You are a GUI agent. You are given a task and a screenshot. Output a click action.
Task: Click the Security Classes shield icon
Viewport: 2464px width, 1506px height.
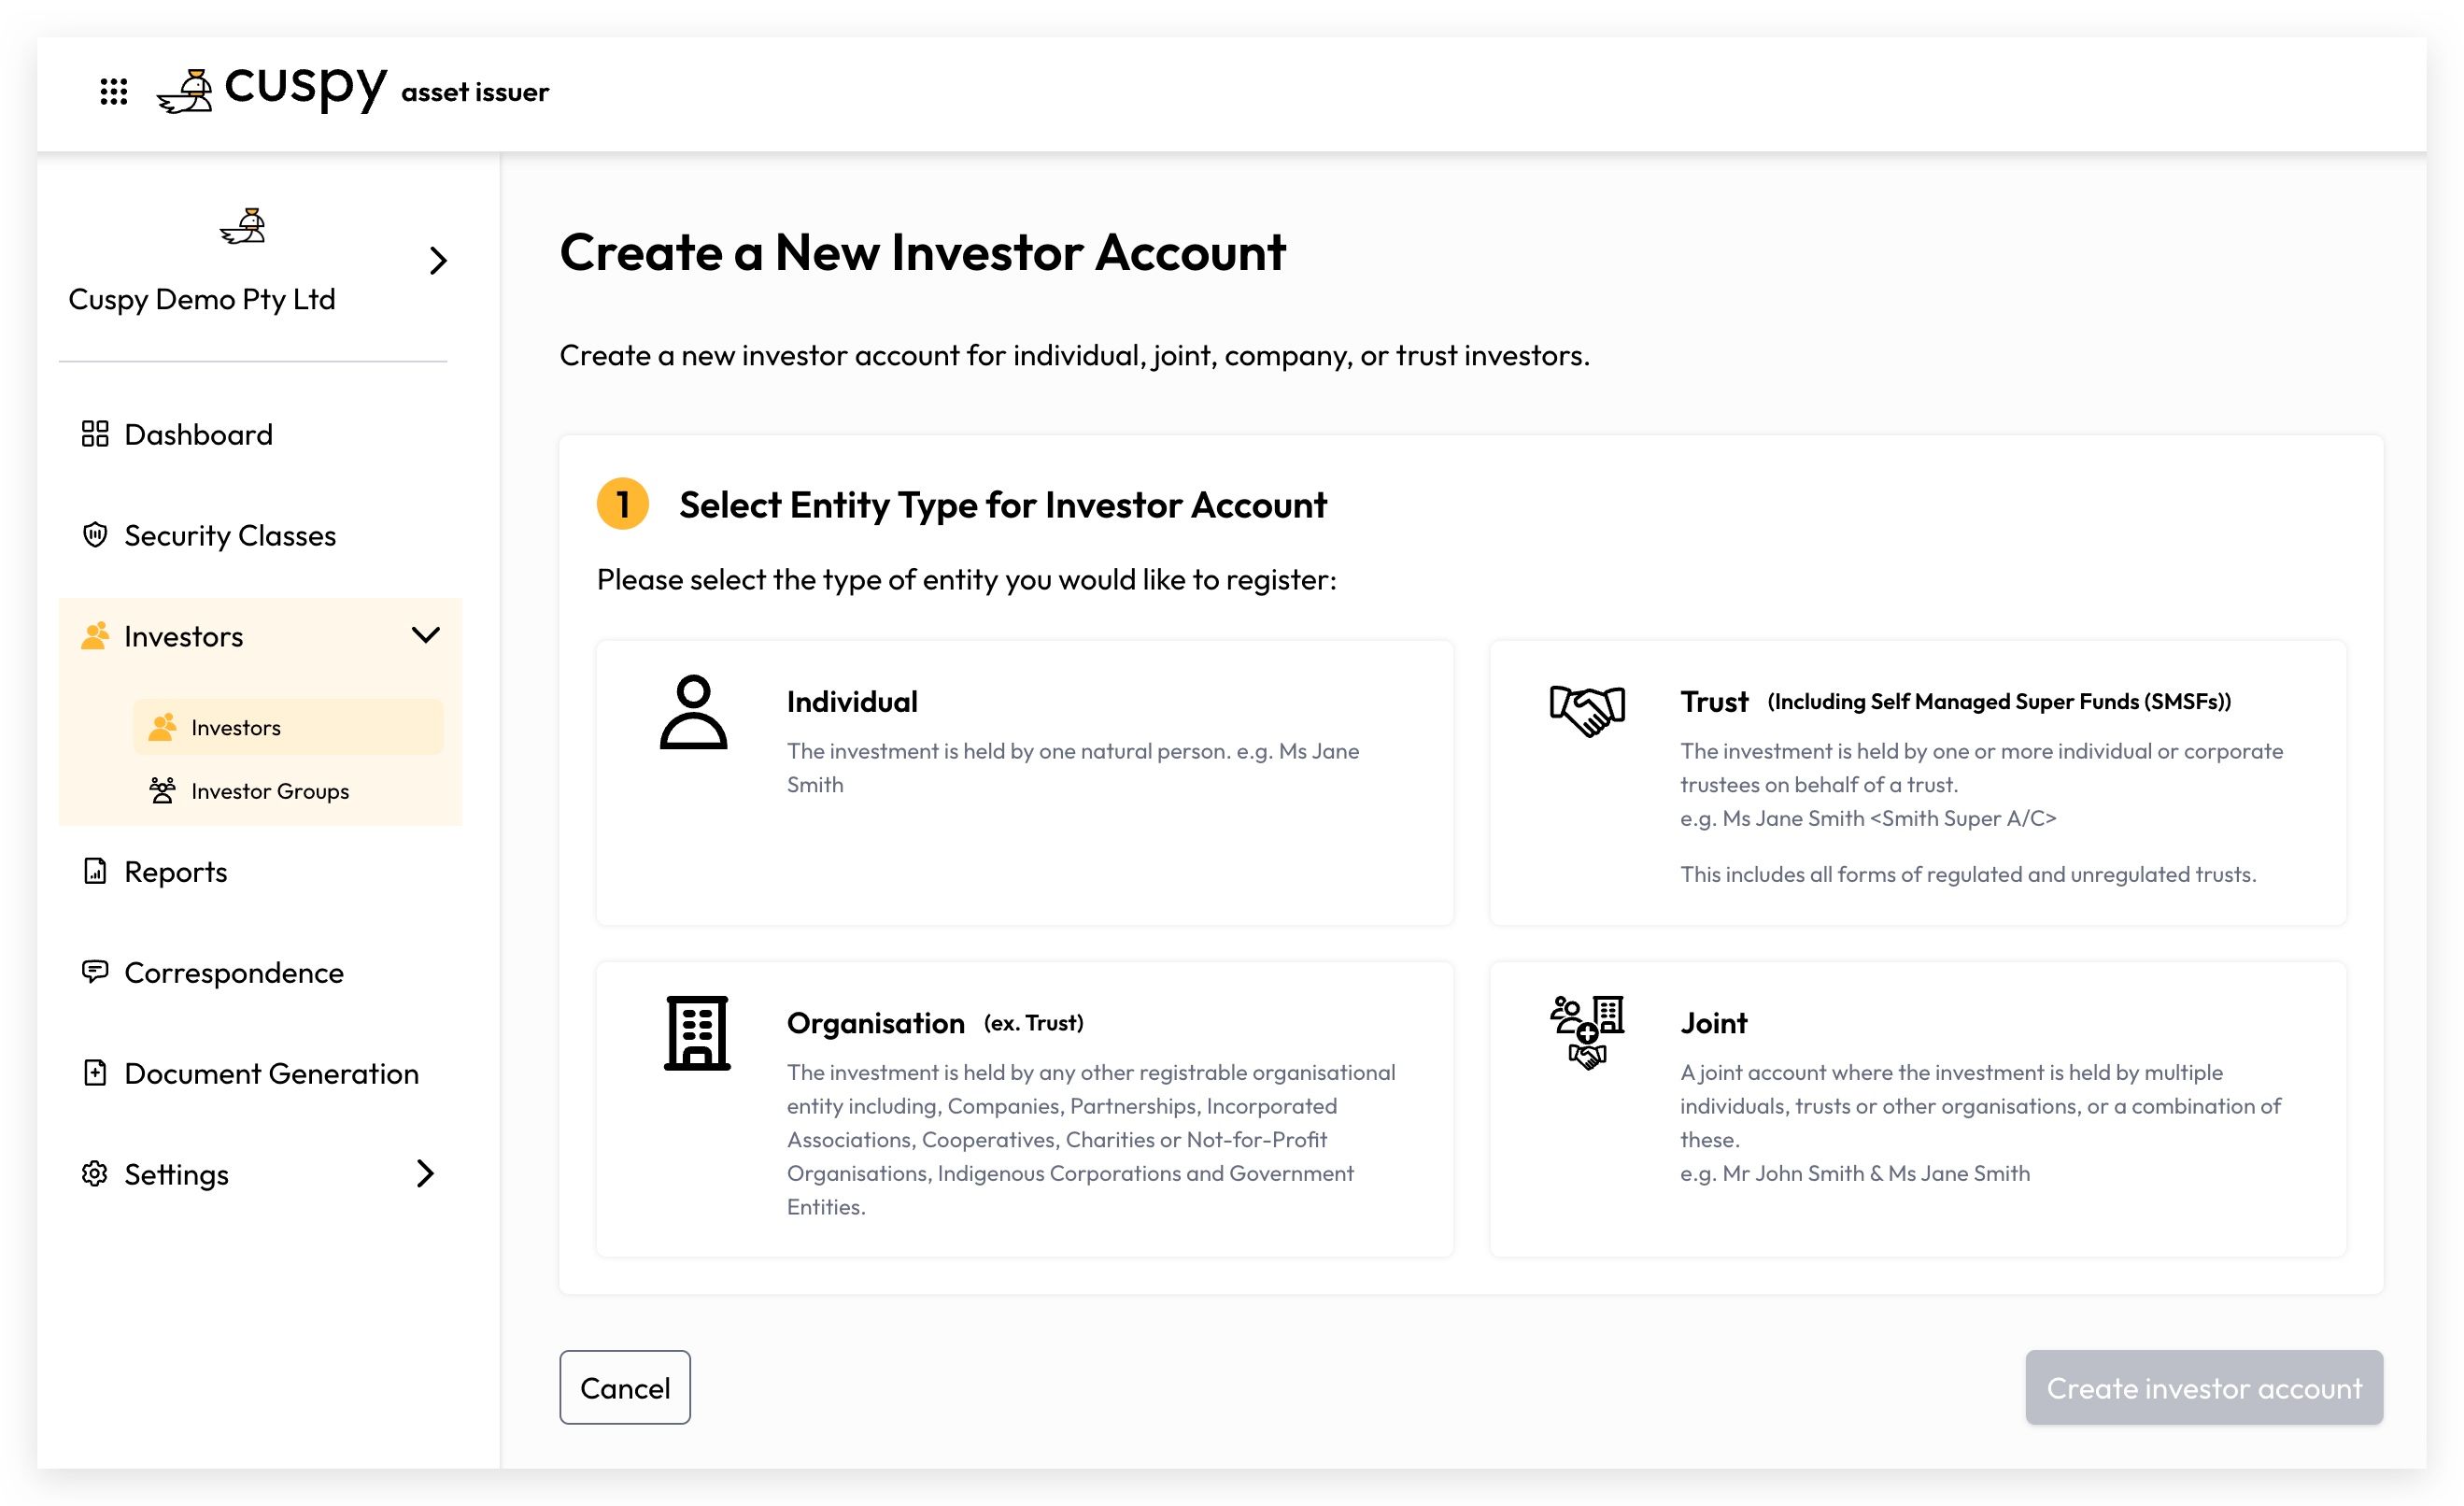click(x=95, y=535)
